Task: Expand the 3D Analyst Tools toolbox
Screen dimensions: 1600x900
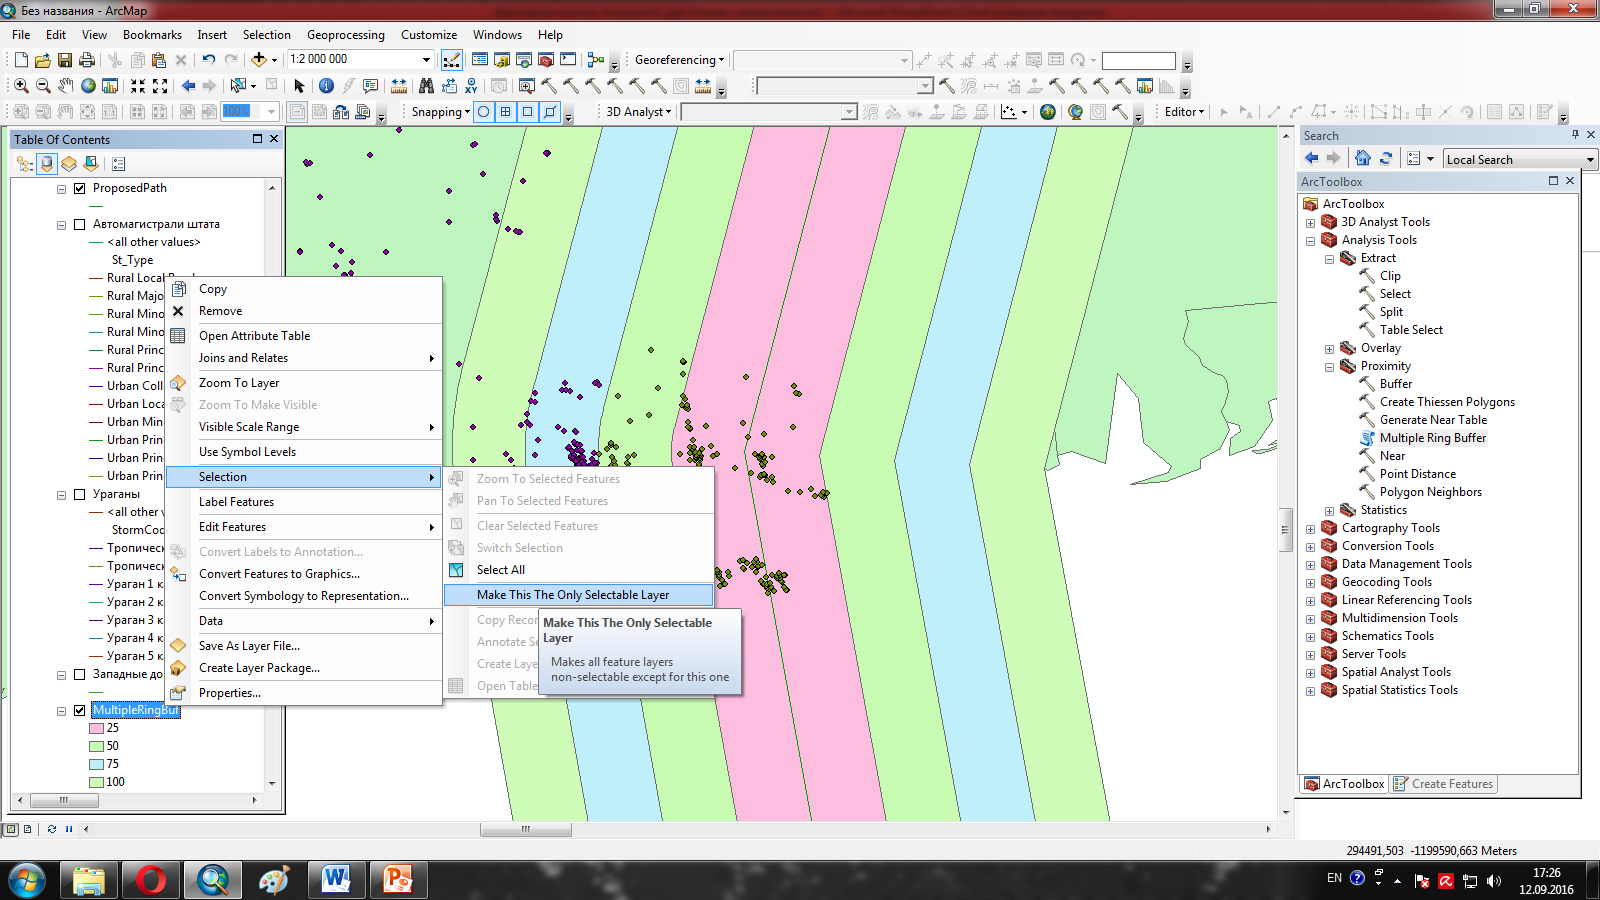Action: click(1310, 222)
